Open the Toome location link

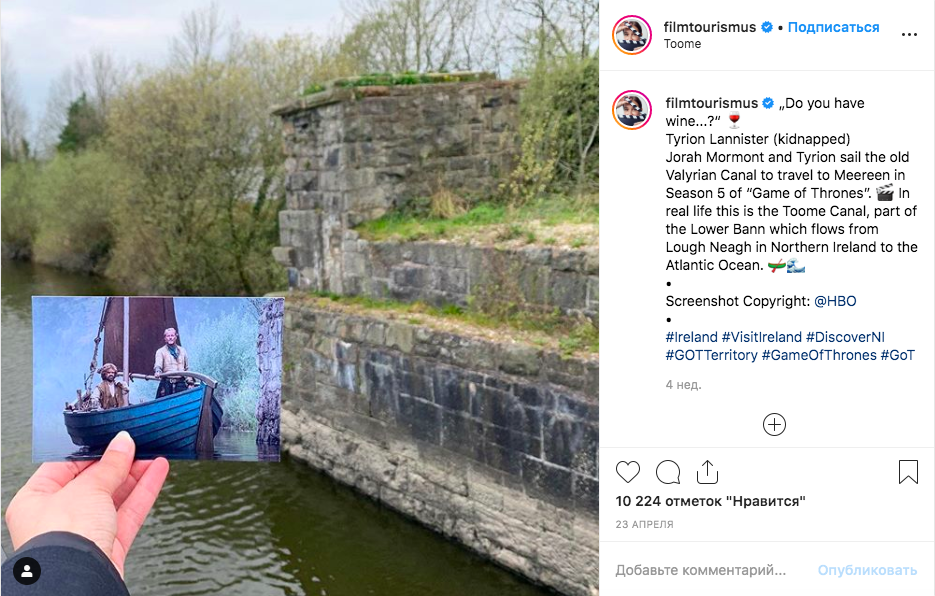682,44
